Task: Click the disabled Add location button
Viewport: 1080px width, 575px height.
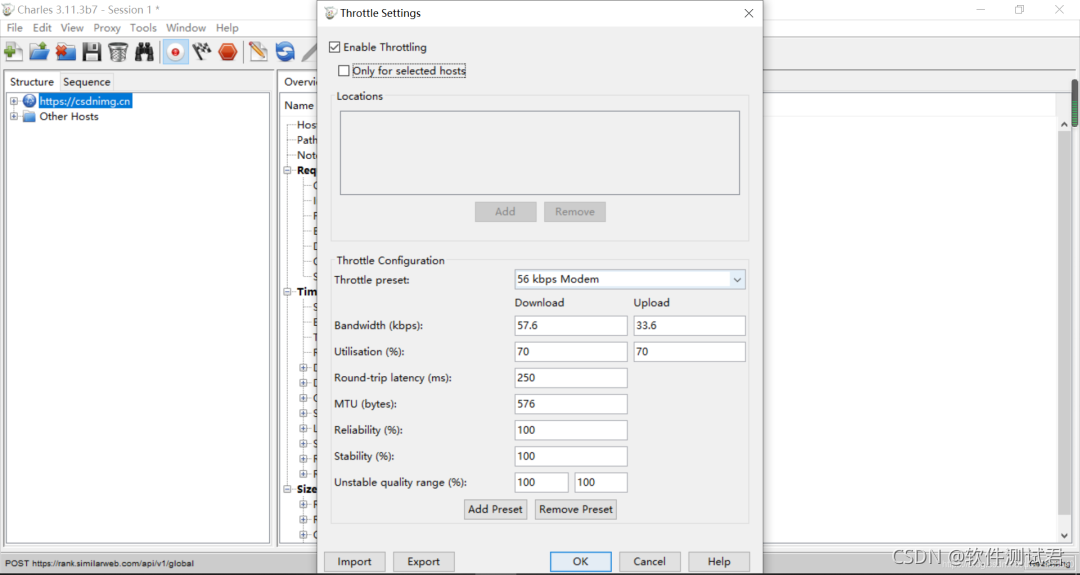Action: (506, 211)
